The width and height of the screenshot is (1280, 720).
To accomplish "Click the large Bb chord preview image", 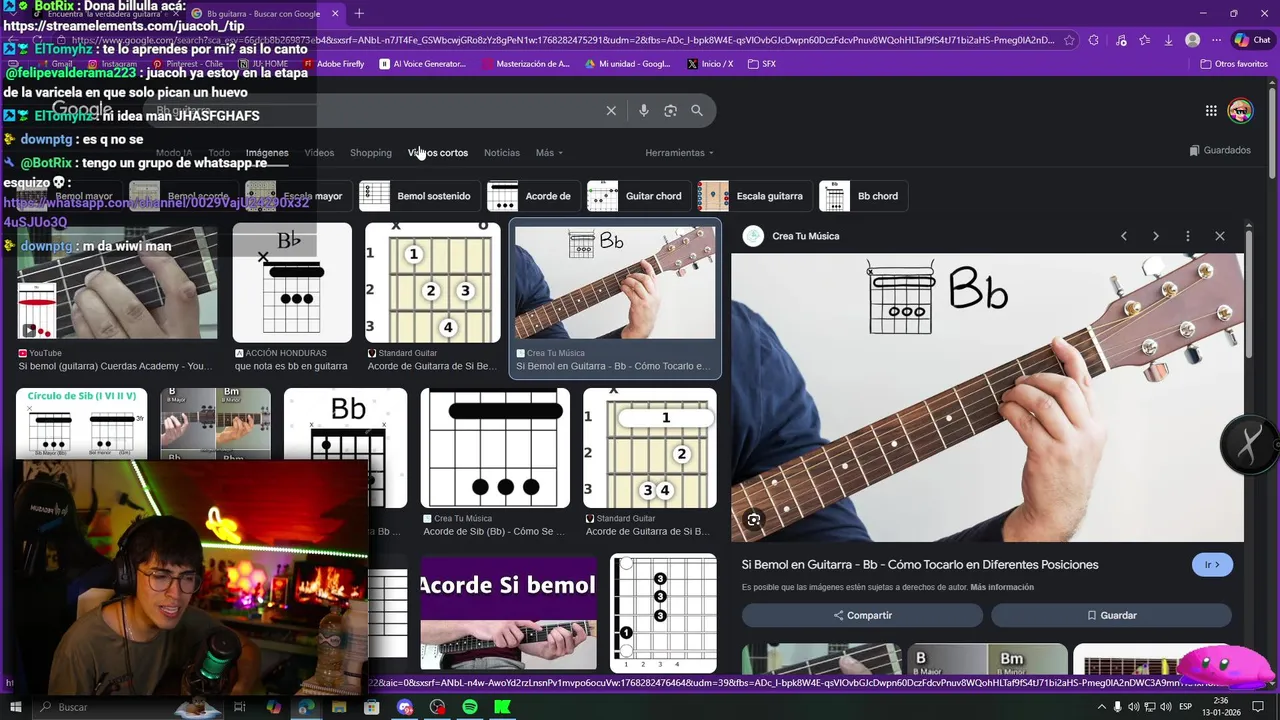I will (x=987, y=397).
